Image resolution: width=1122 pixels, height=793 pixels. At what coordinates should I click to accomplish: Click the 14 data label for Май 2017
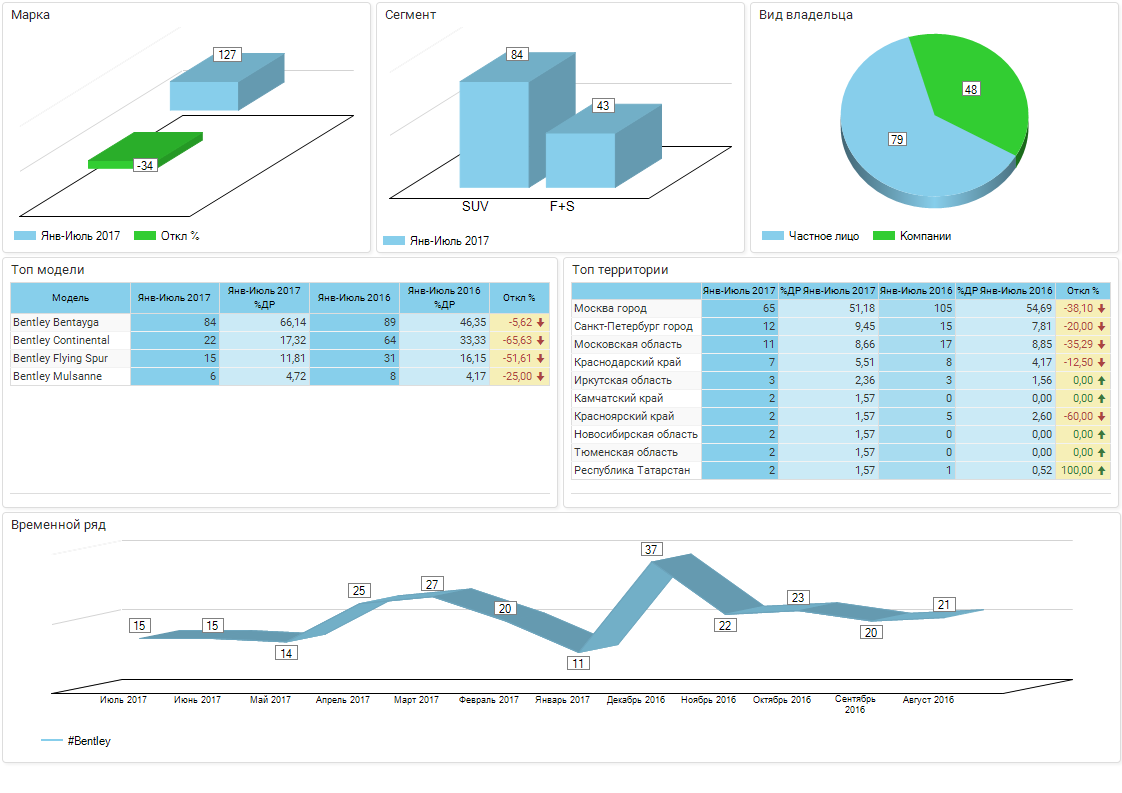click(x=286, y=653)
